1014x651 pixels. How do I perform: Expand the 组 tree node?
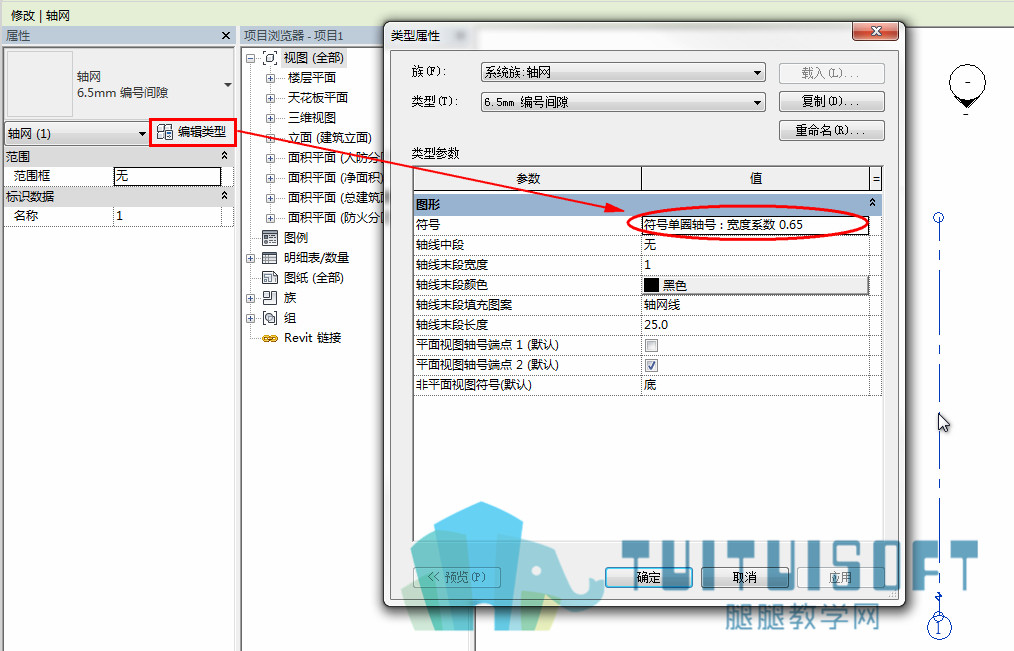tap(250, 318)
